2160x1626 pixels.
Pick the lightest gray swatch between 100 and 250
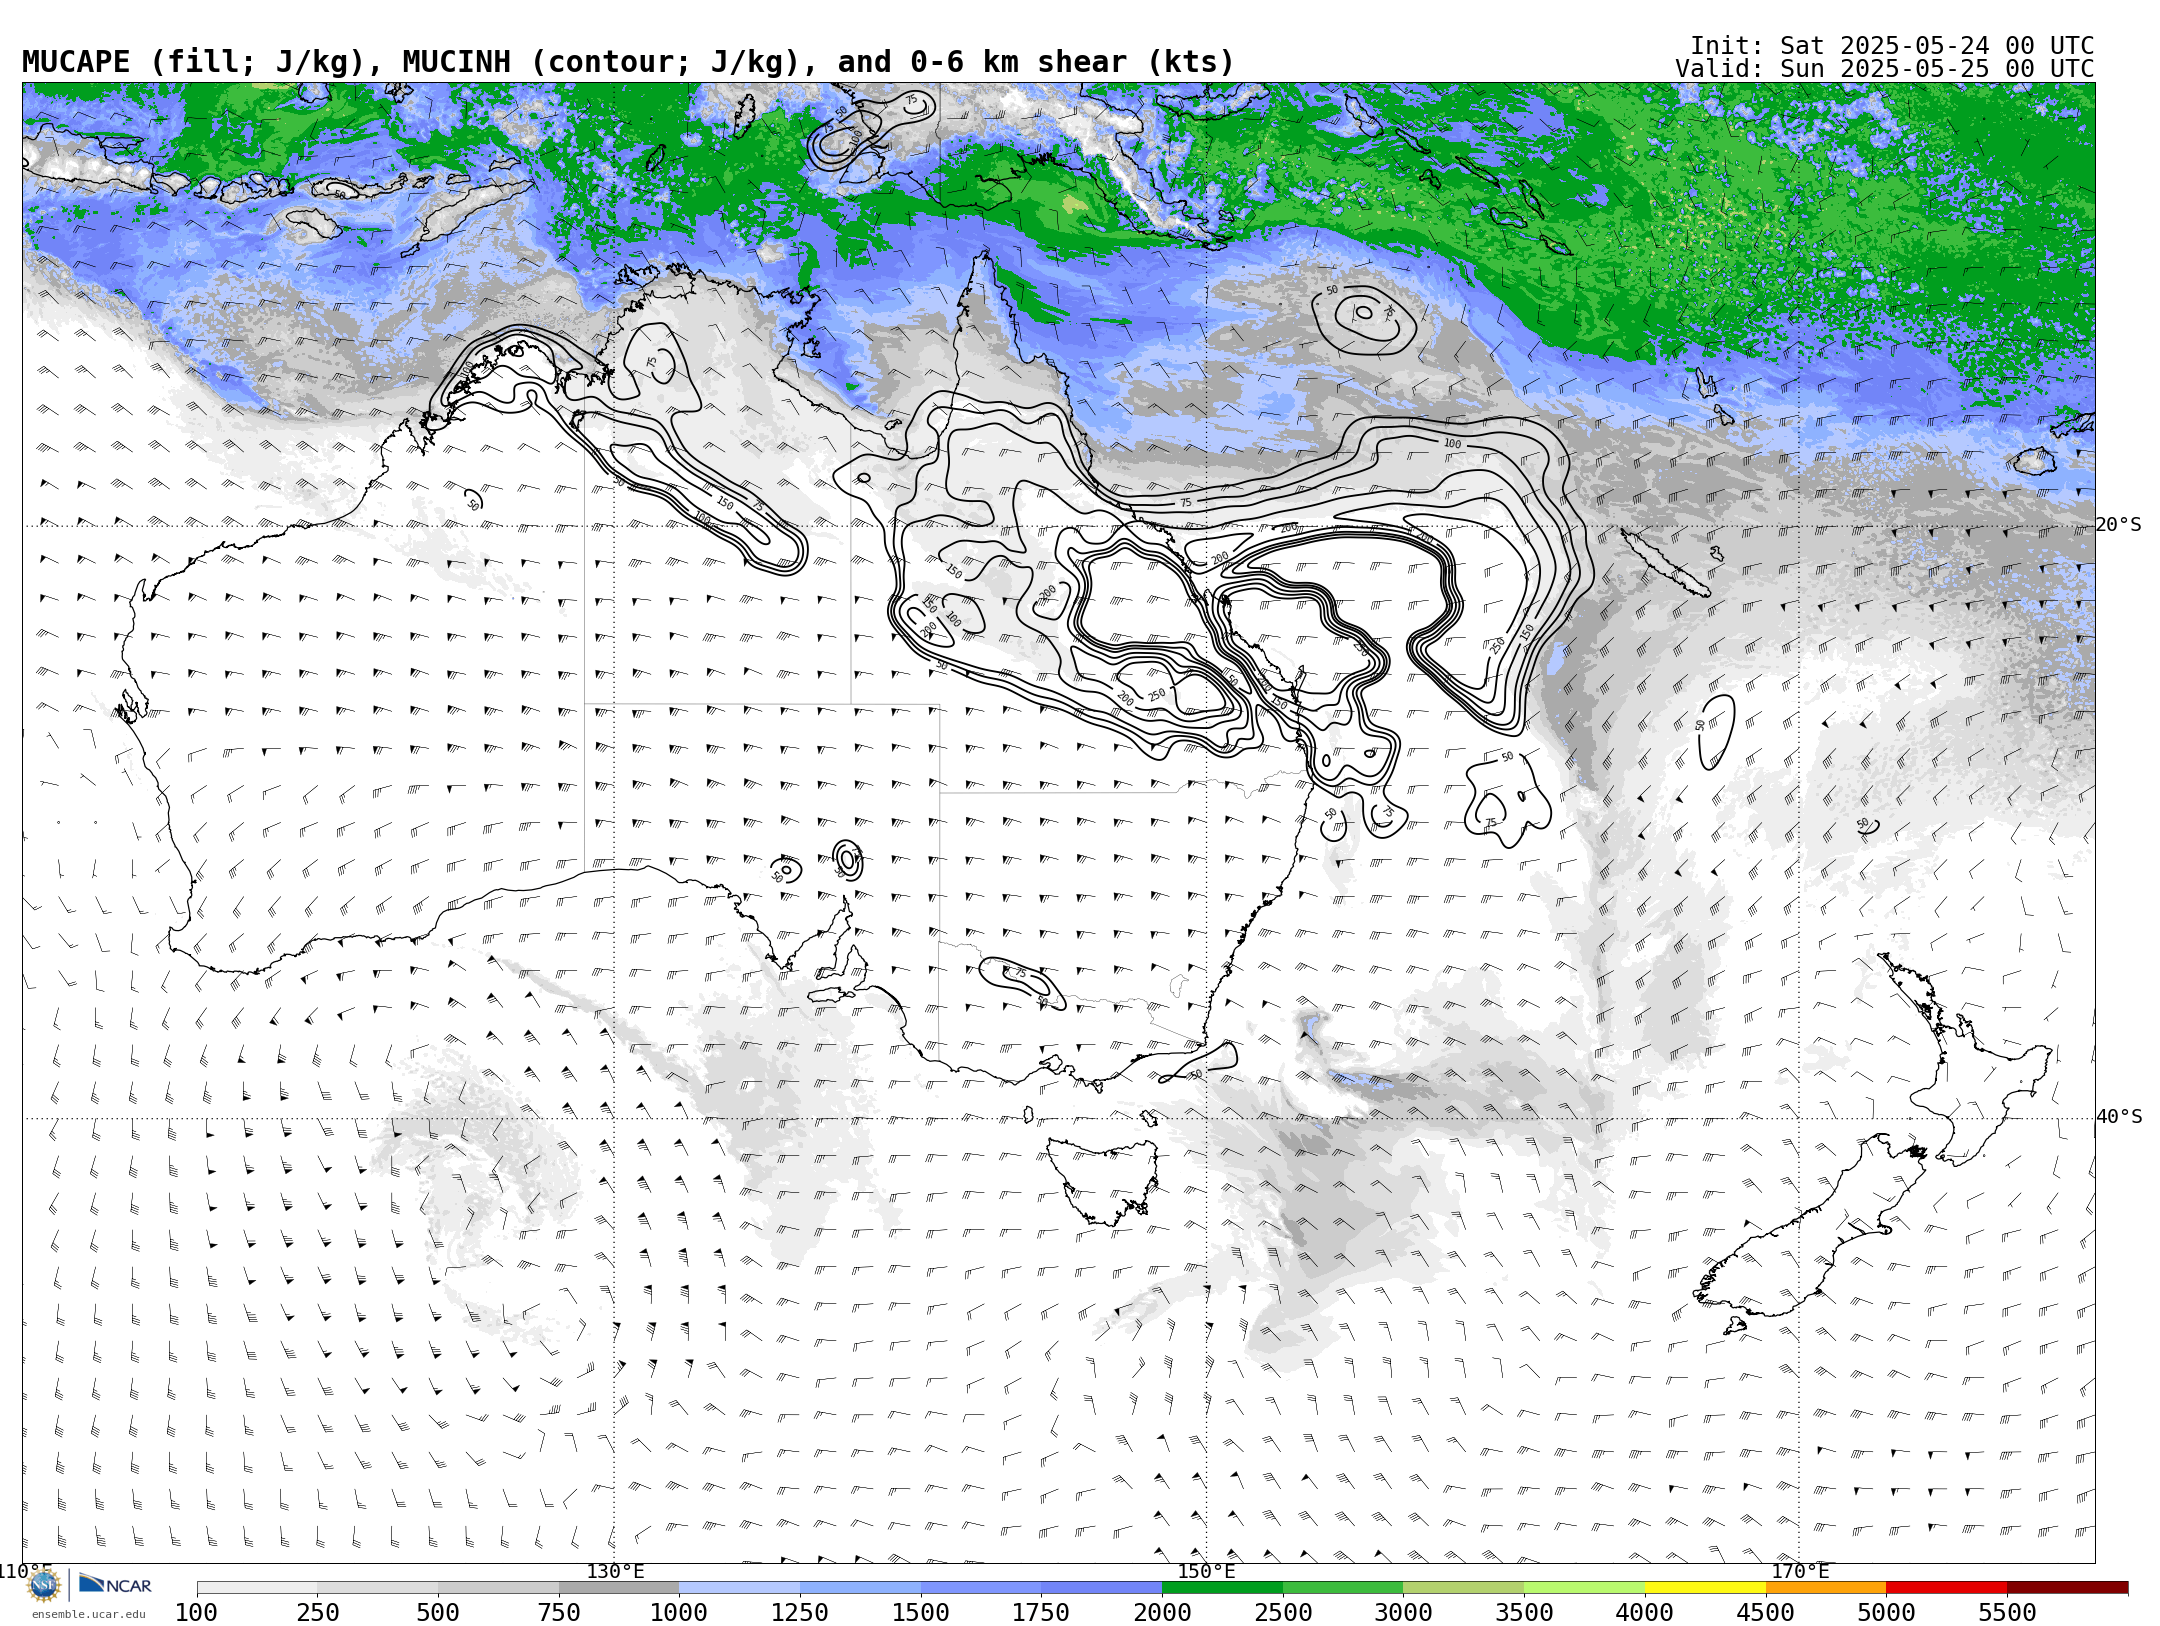click(x=257, y=1588)
